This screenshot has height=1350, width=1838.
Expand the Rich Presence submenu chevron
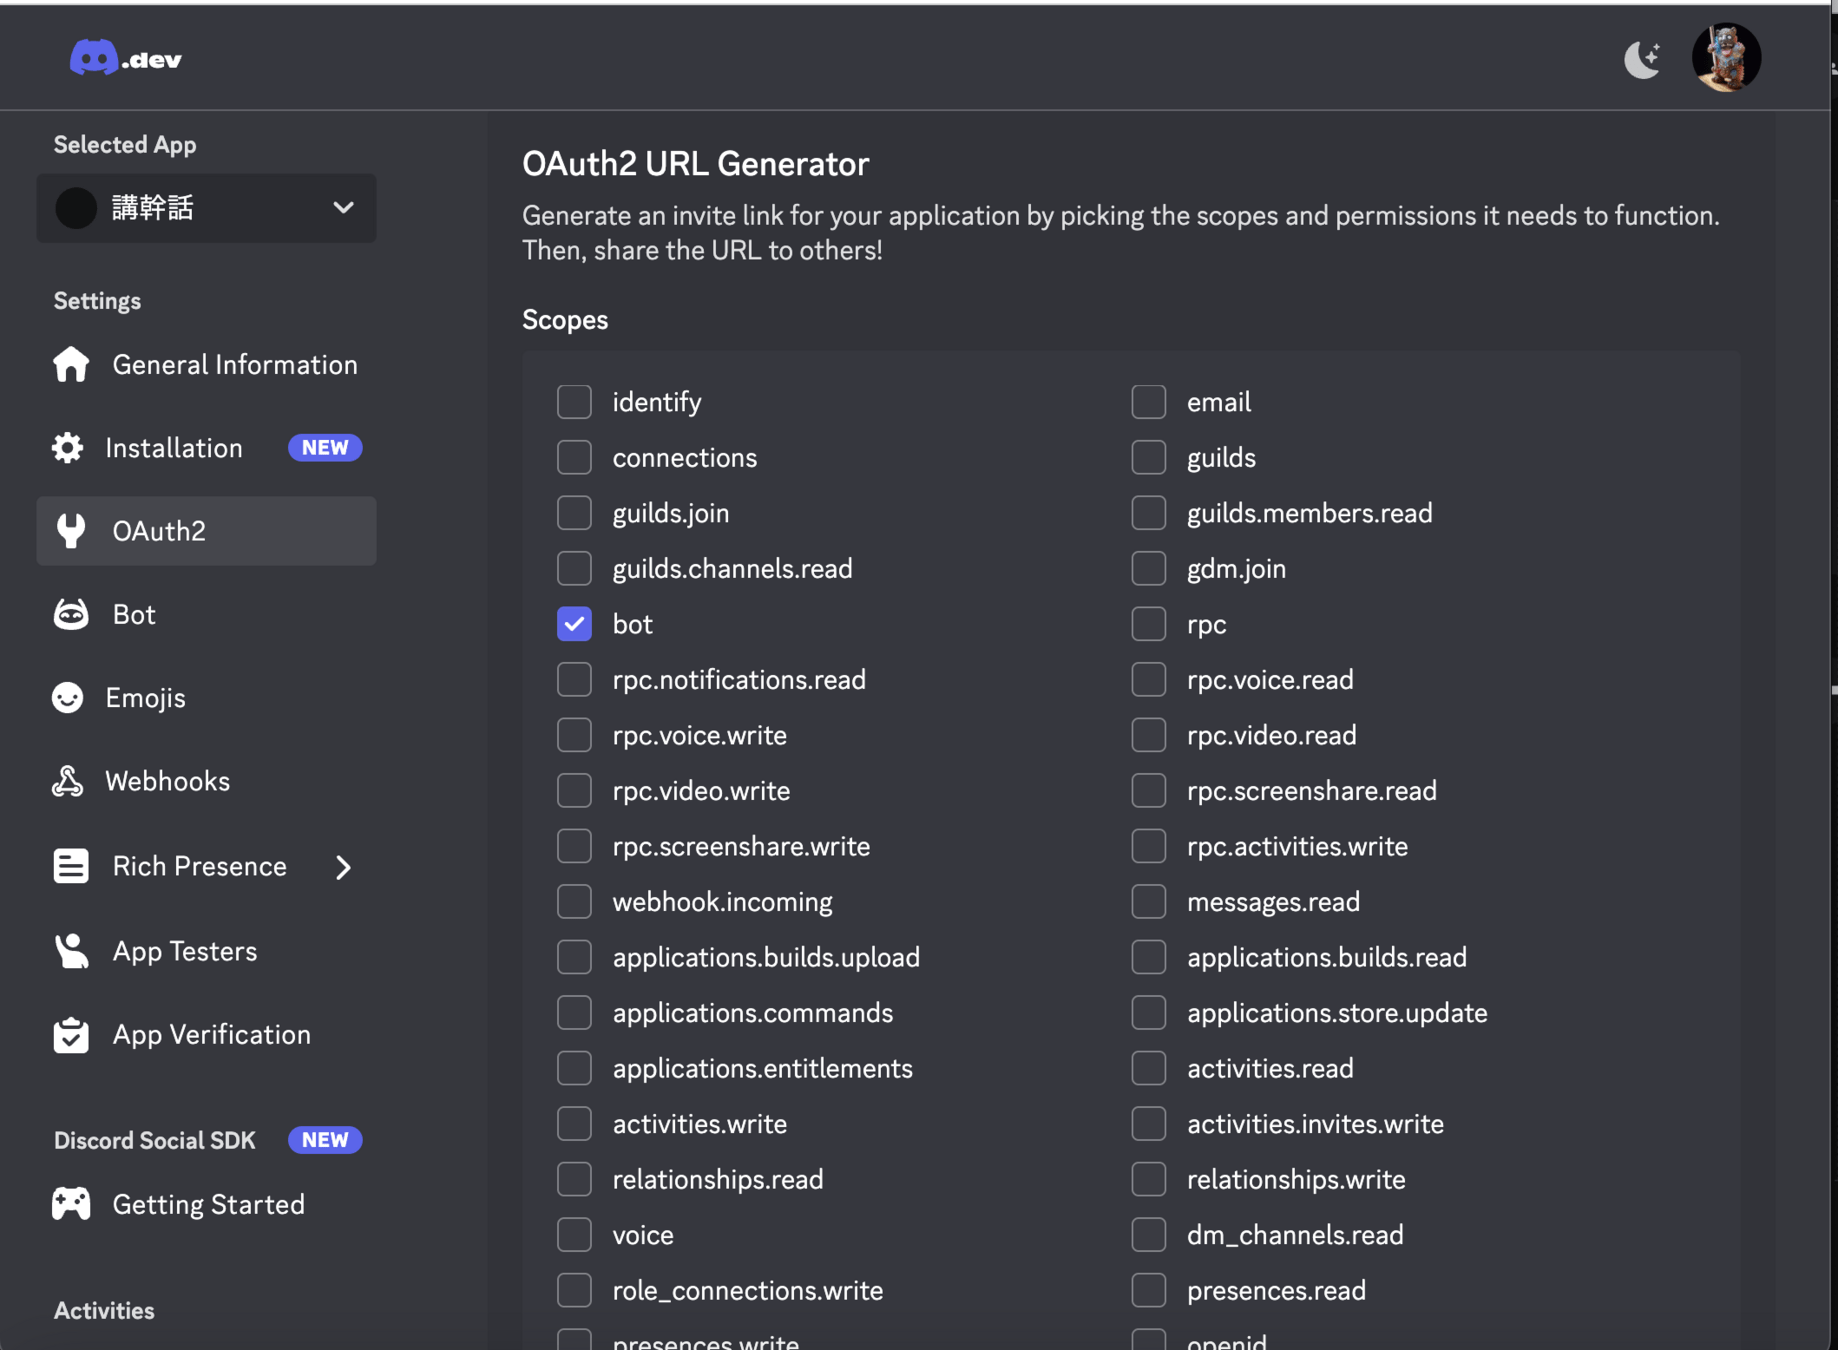(x=343, y=867)
